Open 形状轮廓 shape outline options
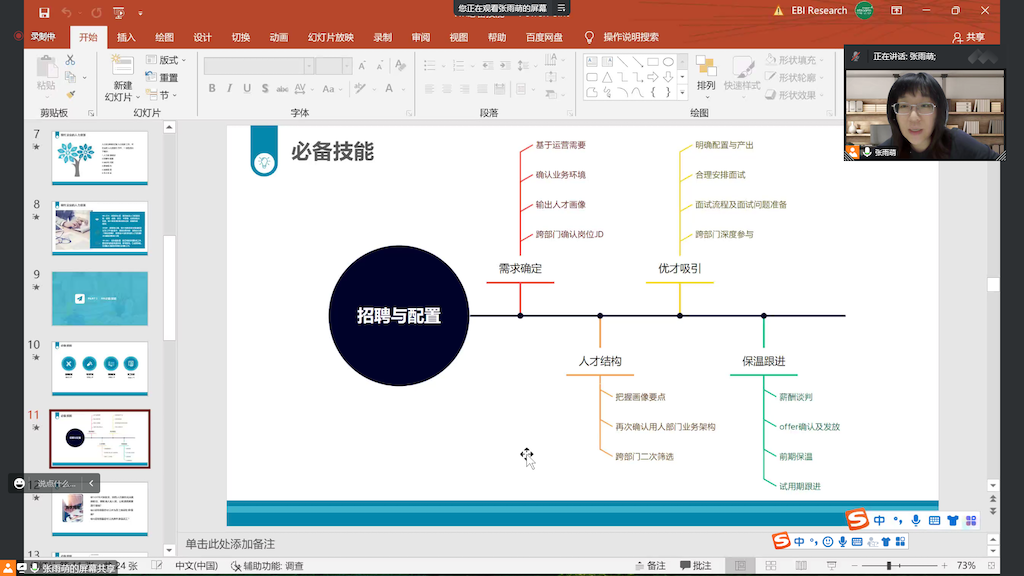Screen dimensions: 1024x576 point(795,77)
